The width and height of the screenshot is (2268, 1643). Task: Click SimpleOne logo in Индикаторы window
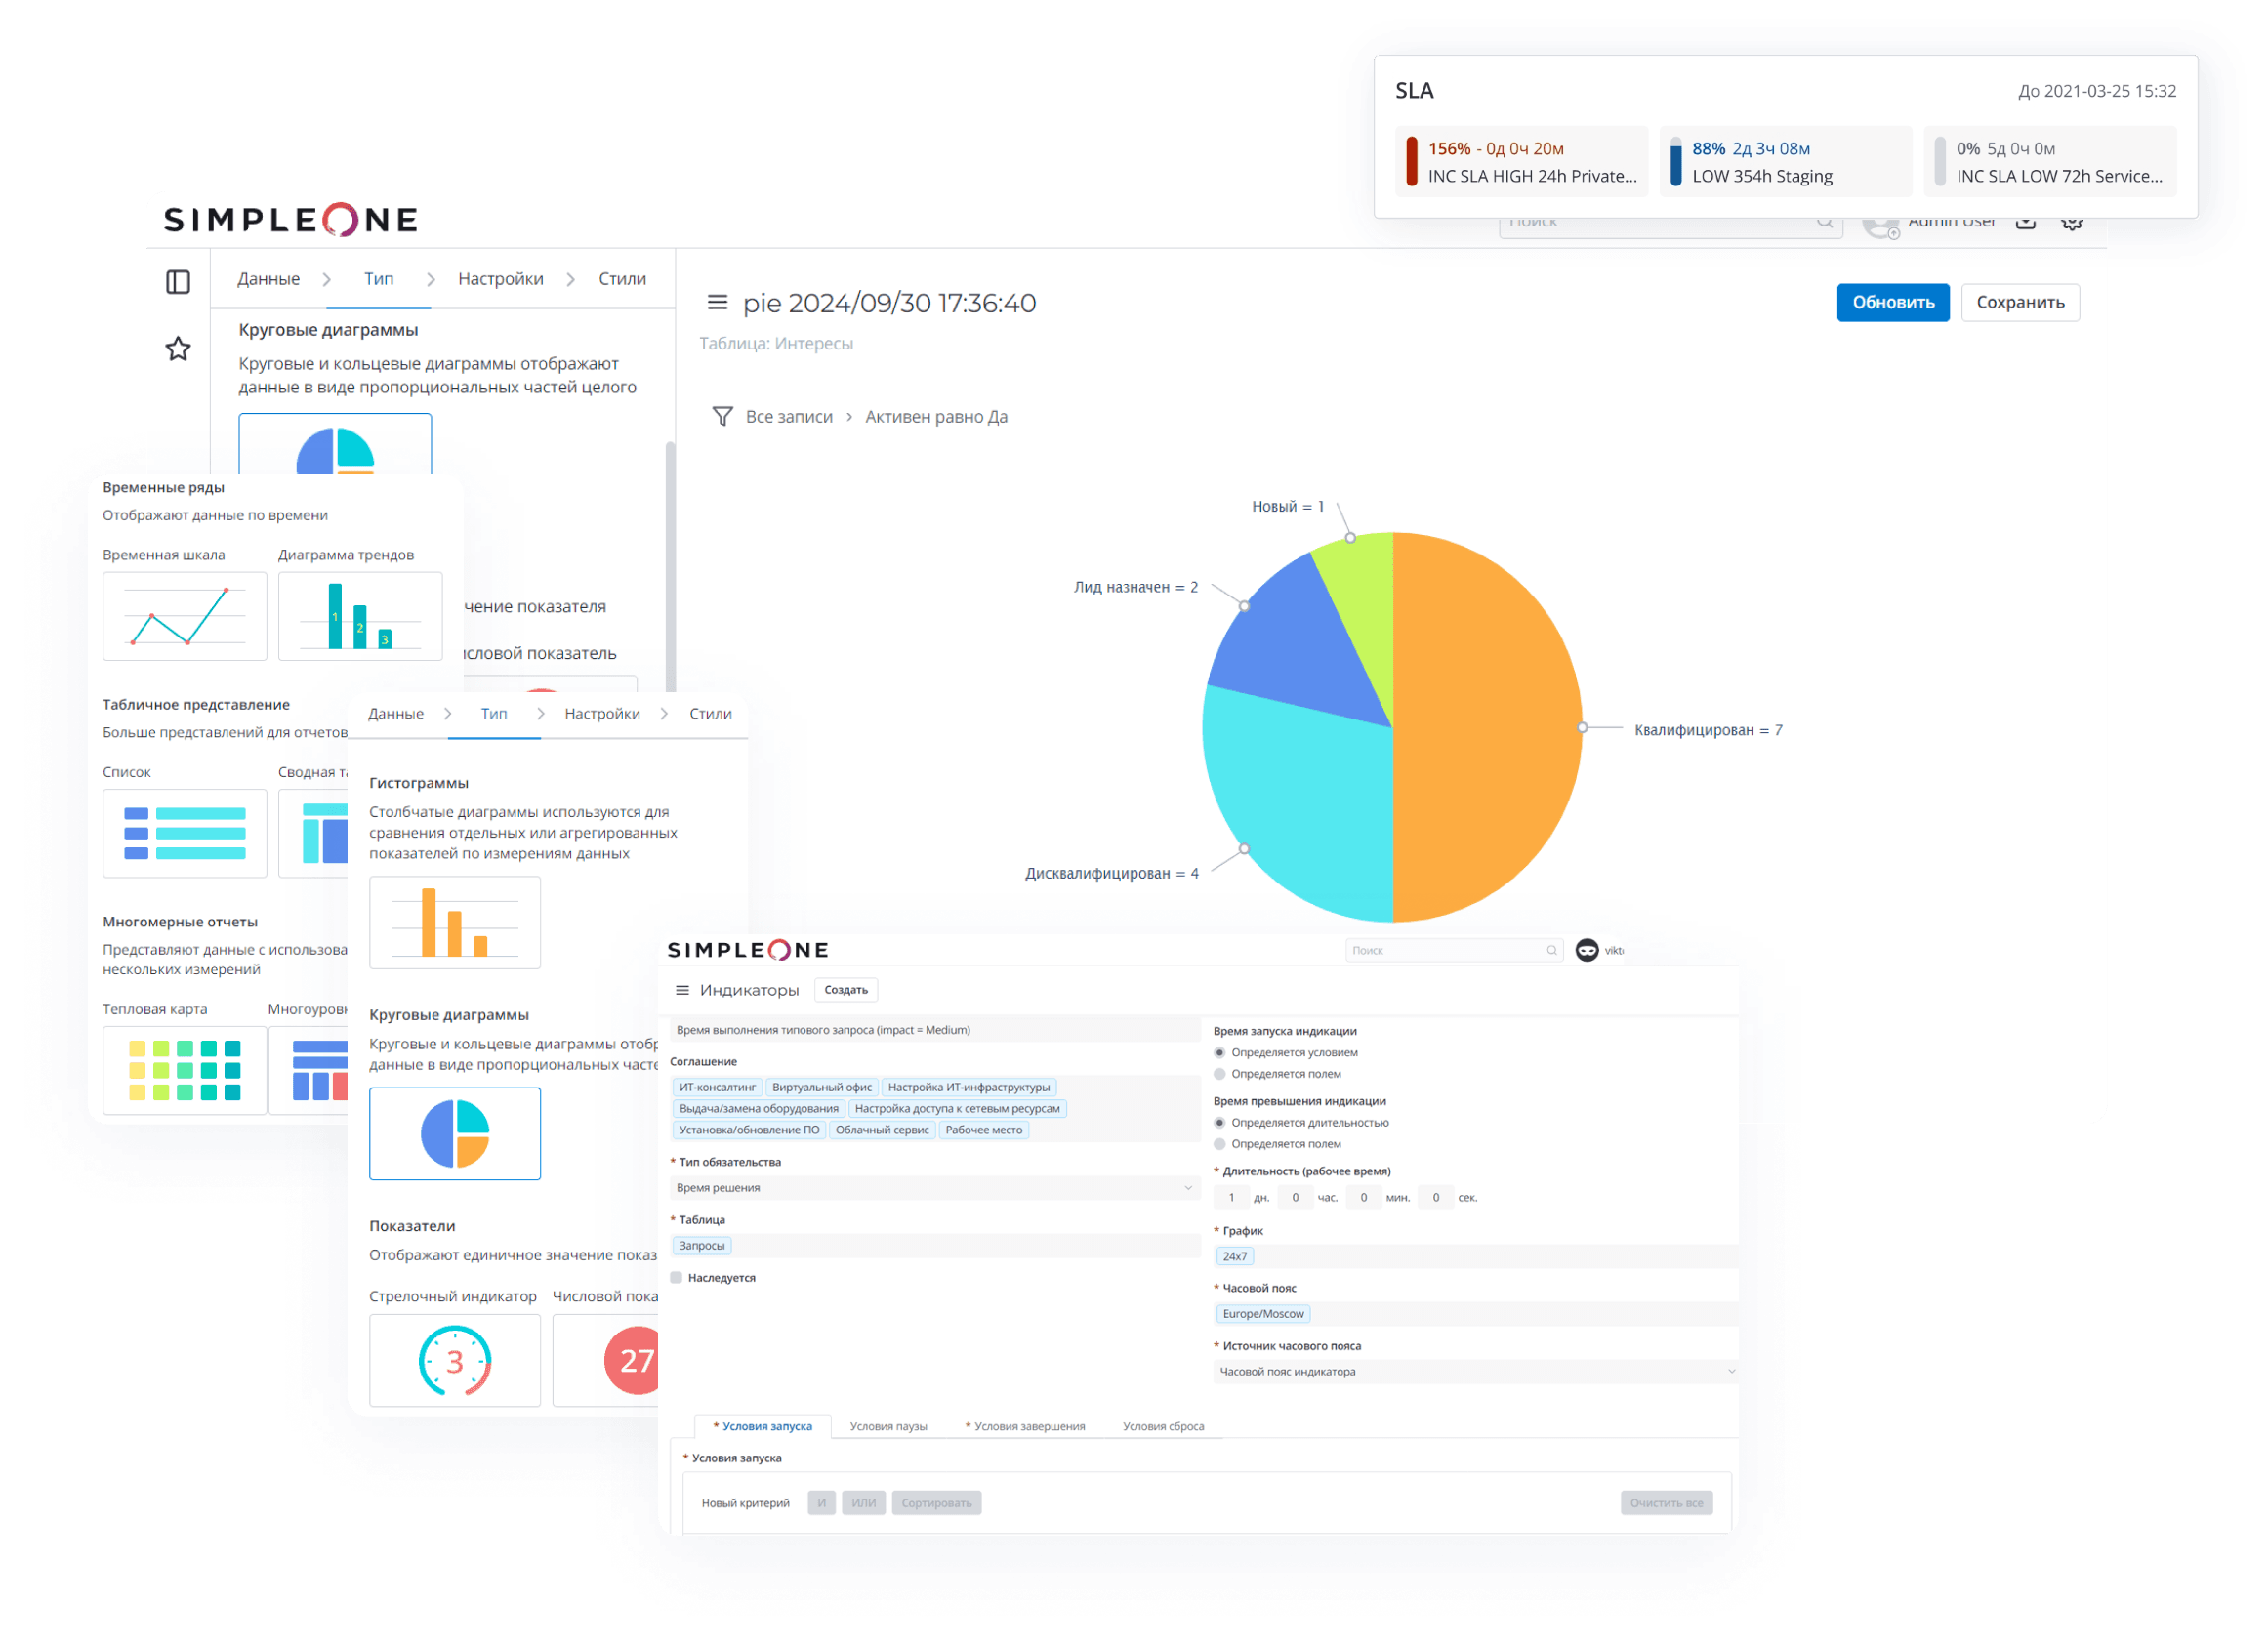click(x=748, y=950)
